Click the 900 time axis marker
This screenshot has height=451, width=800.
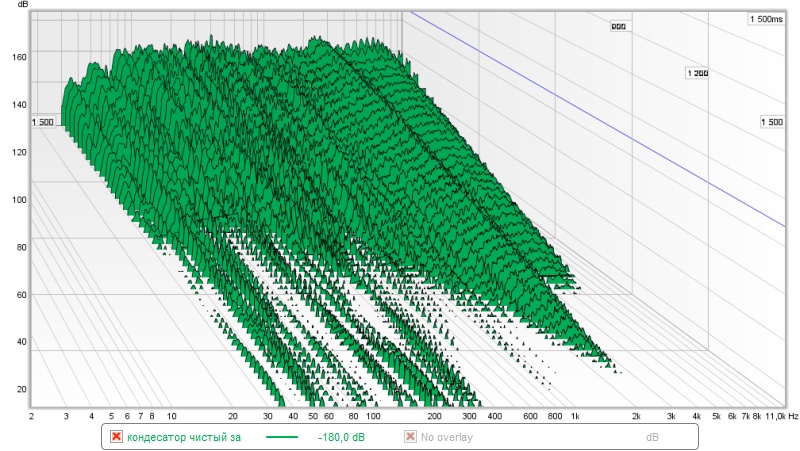618,27
